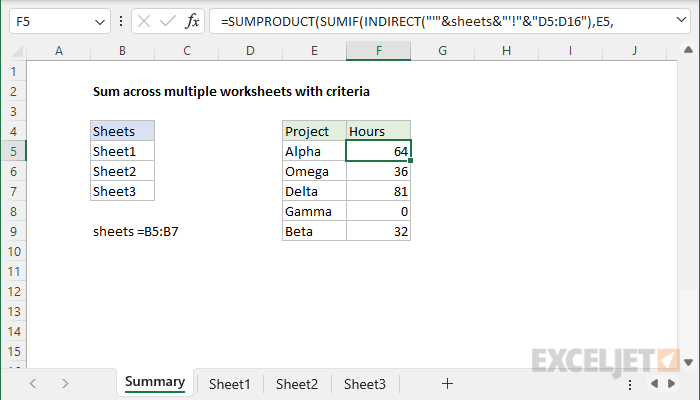The width and height of the screenshot is (700, 400).
Task: Open the Insert Function fx dialog
Action: [x=192, y=21]
